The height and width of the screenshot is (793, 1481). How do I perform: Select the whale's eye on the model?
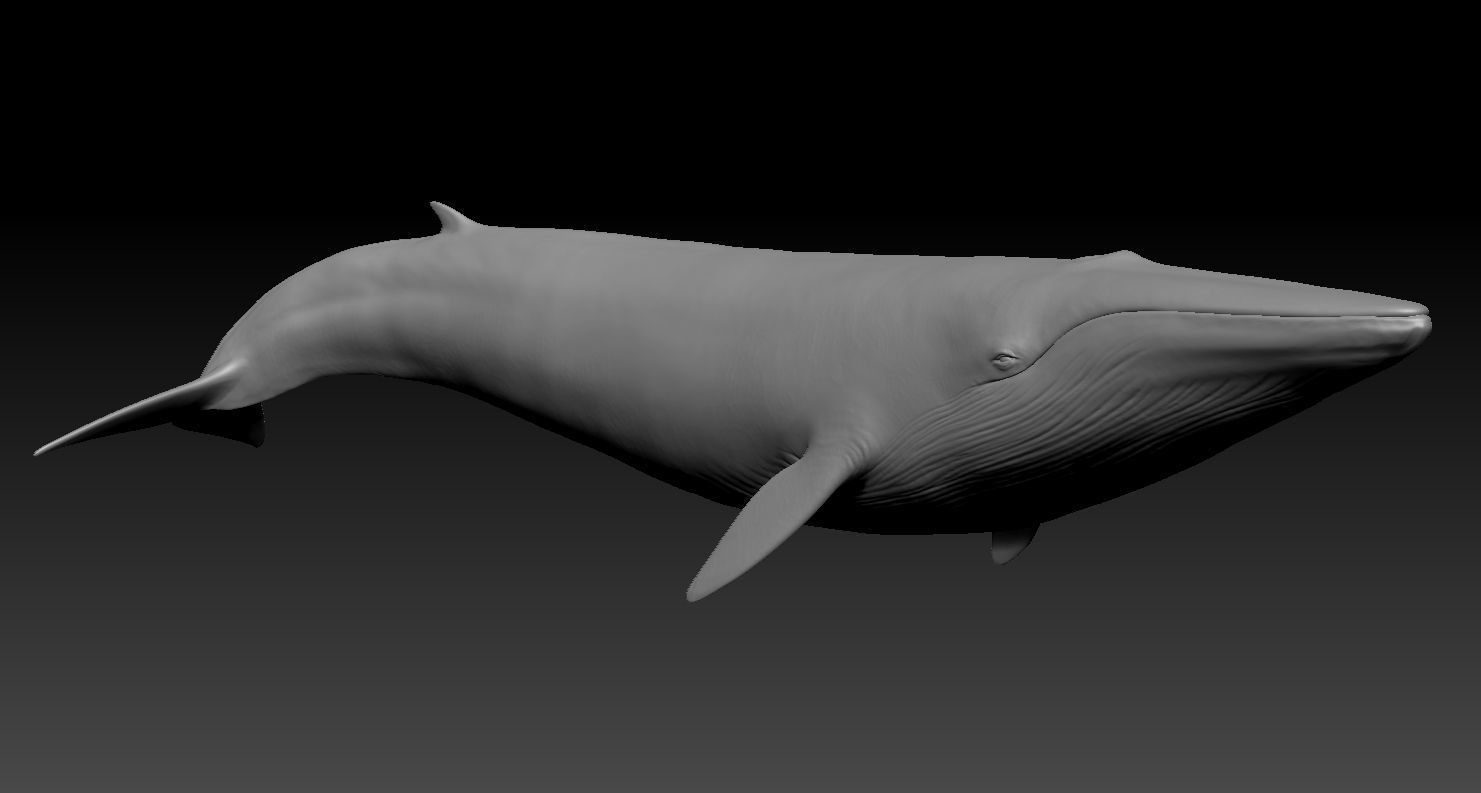click(x=1005, y=360)
